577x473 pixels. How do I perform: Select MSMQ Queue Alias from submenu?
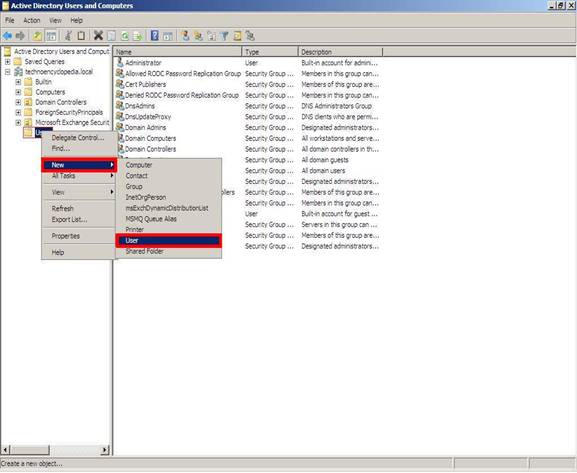(169, 219)
